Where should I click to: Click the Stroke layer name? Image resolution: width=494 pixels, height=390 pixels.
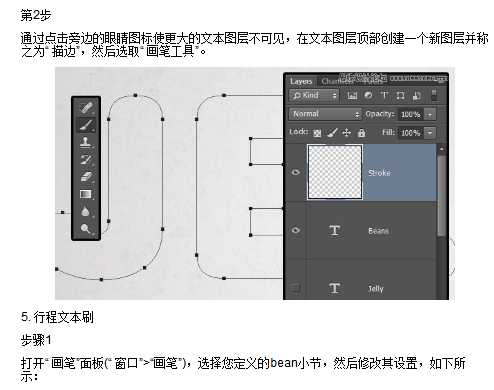pos(379,173)
